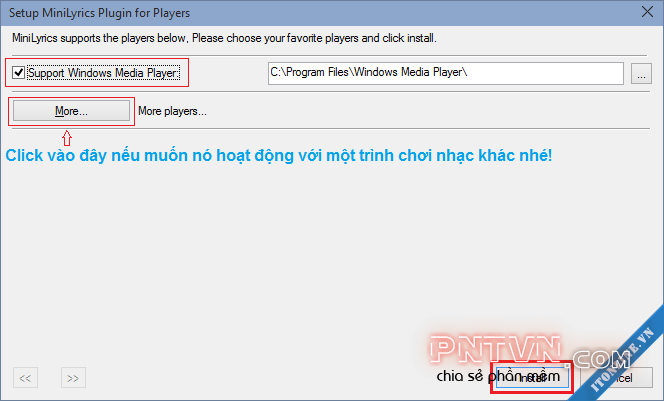Click the blue Vietnamese annotation text

coord(279,155)
